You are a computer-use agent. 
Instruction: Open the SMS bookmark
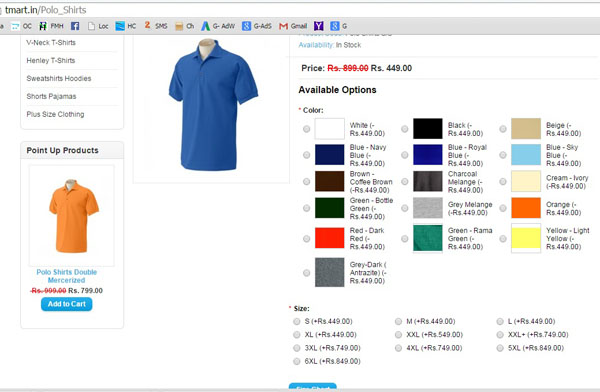point(156,26)
